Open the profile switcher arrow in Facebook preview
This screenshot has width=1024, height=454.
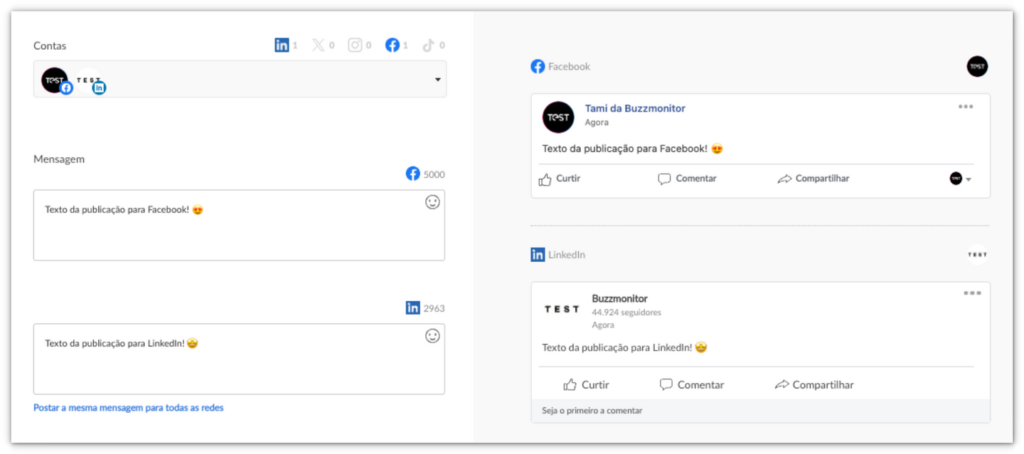968,180
